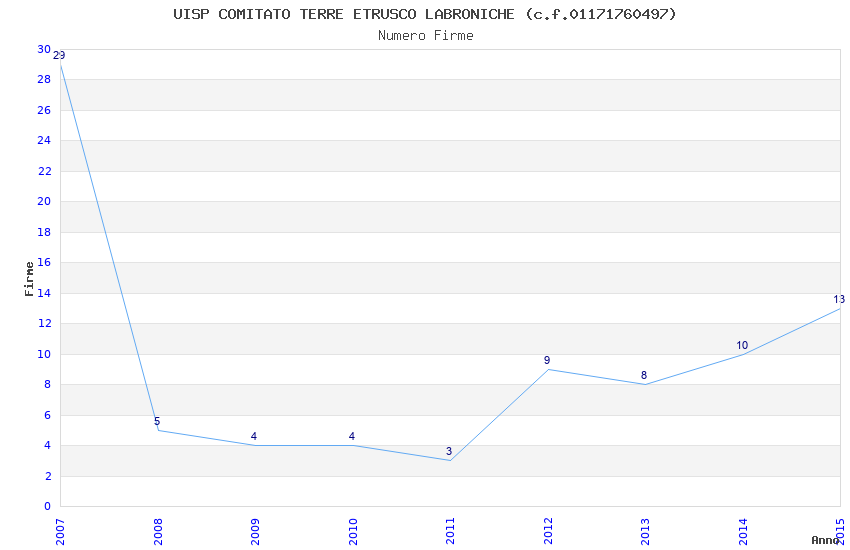
Task: Click the x-axis year label 2013
Action: [x=645, y=532]
